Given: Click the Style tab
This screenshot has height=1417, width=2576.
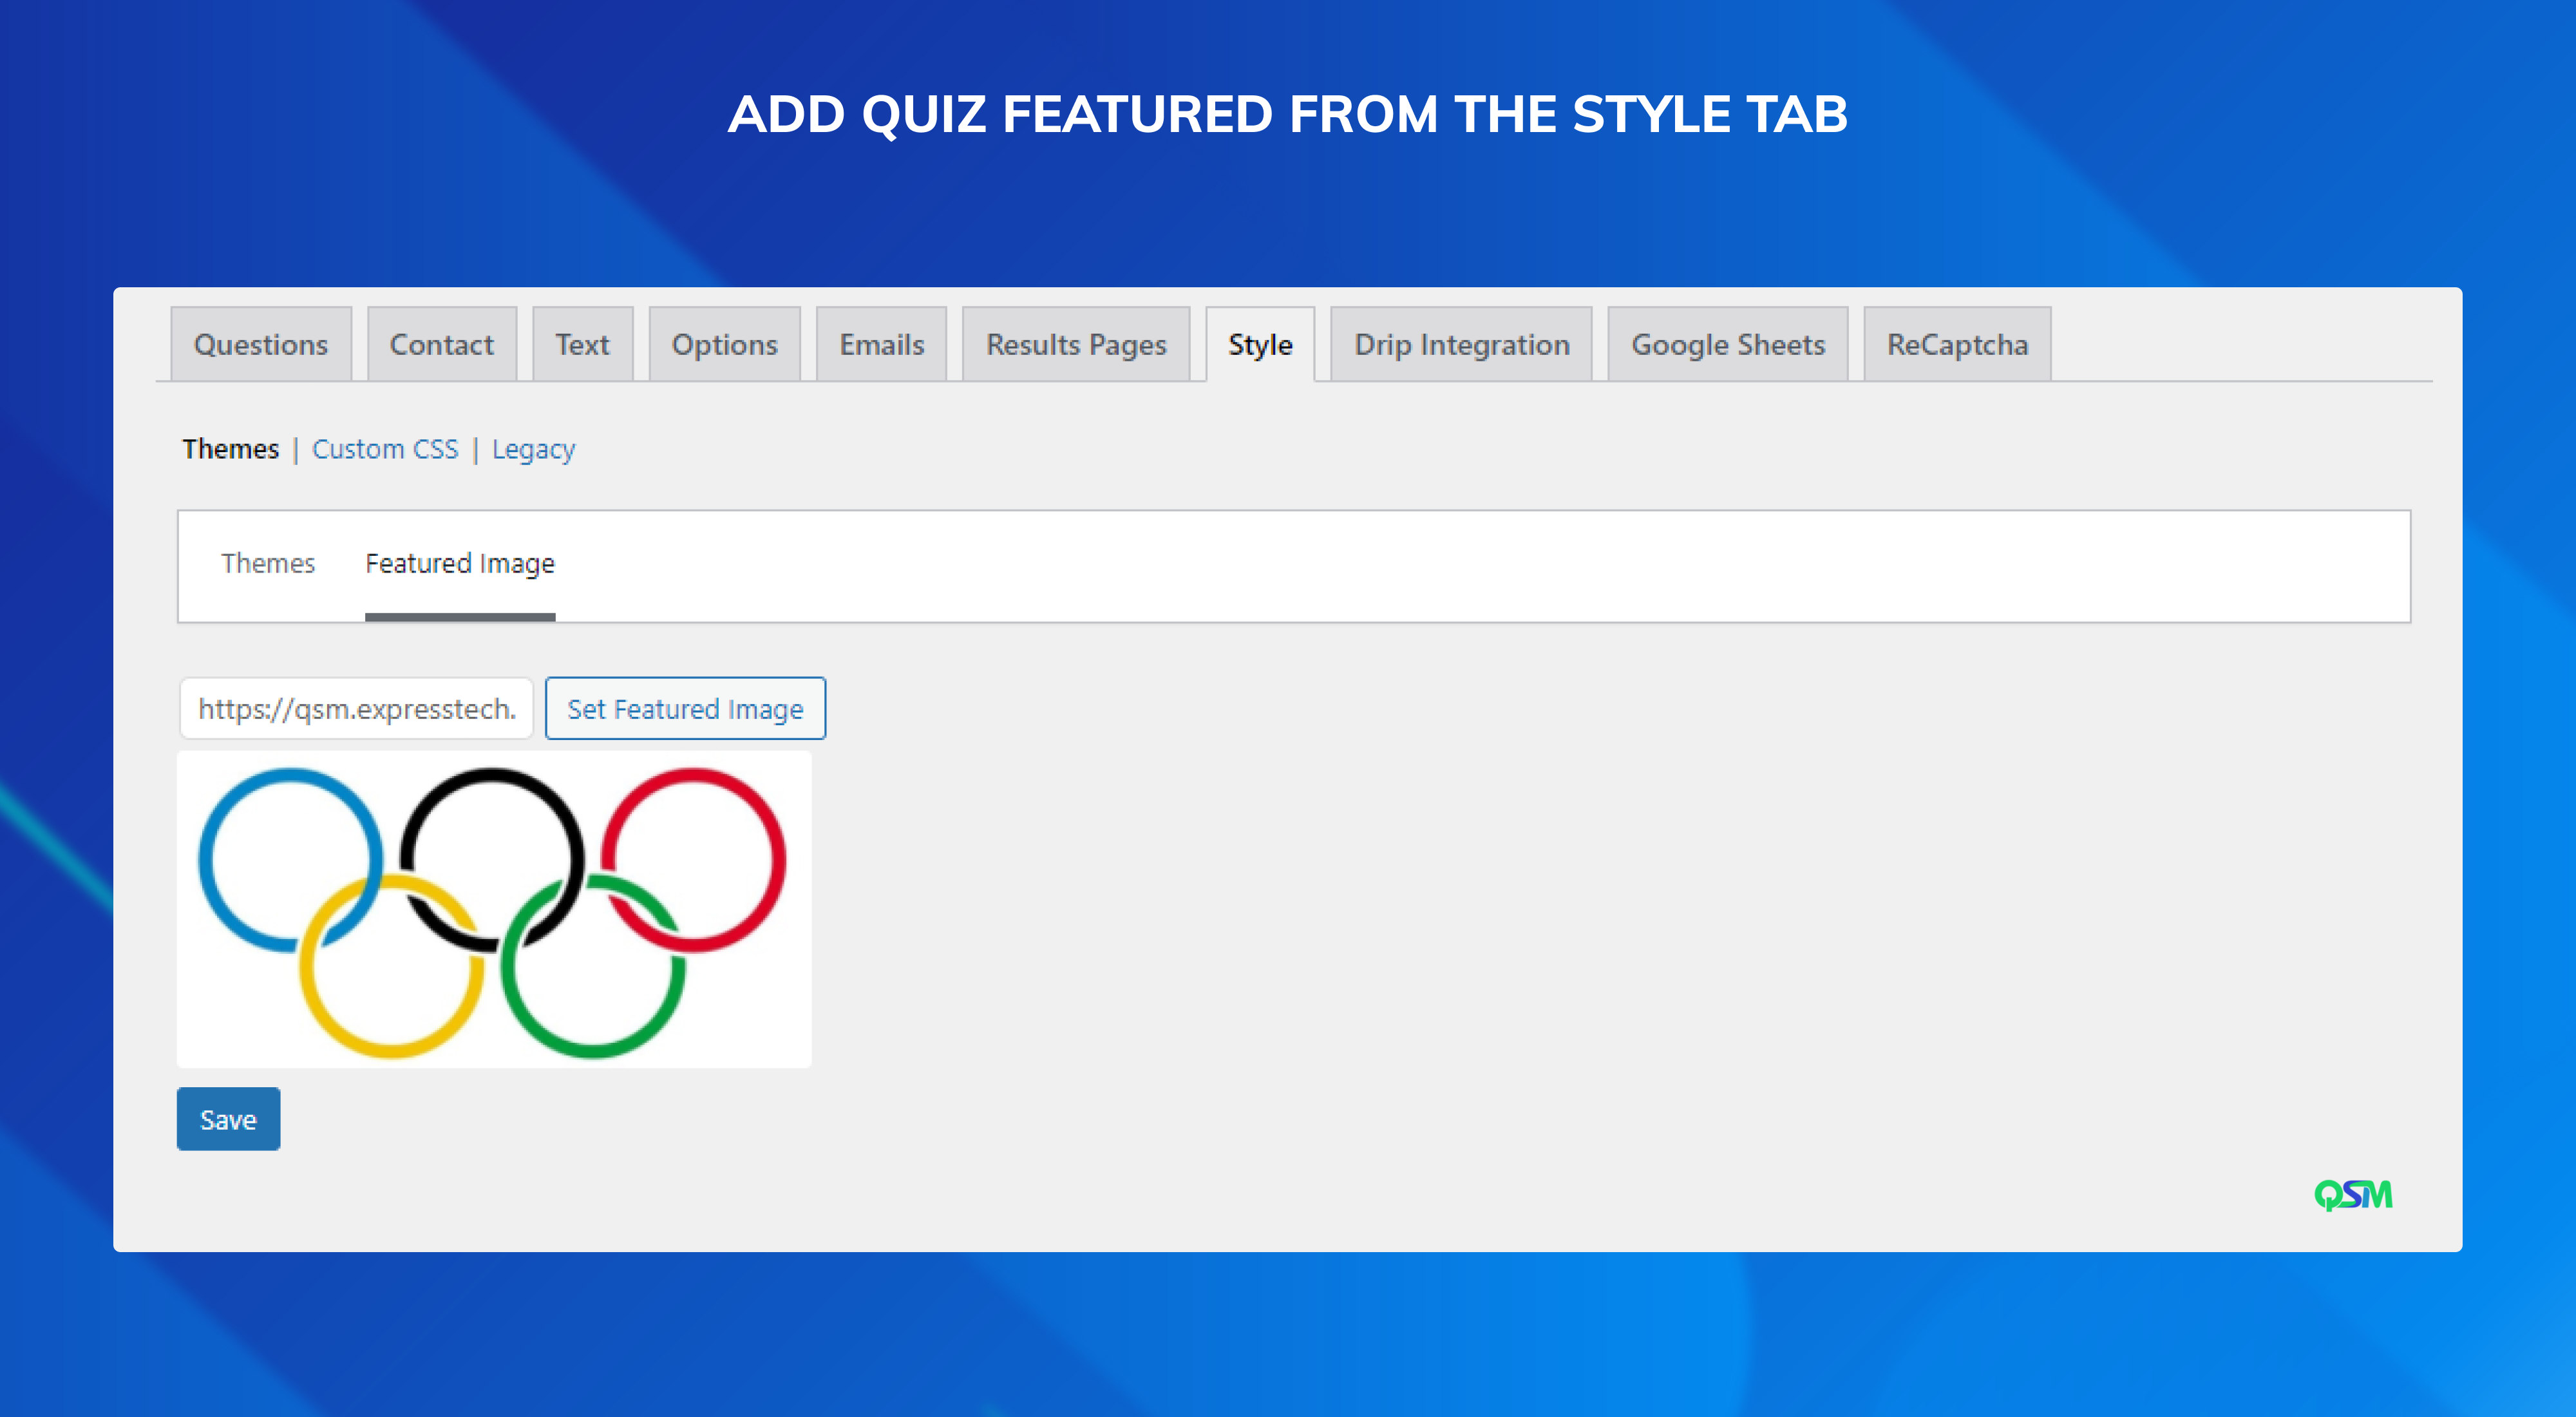Looking at the screenshot, I should [x=1260, y=344].
